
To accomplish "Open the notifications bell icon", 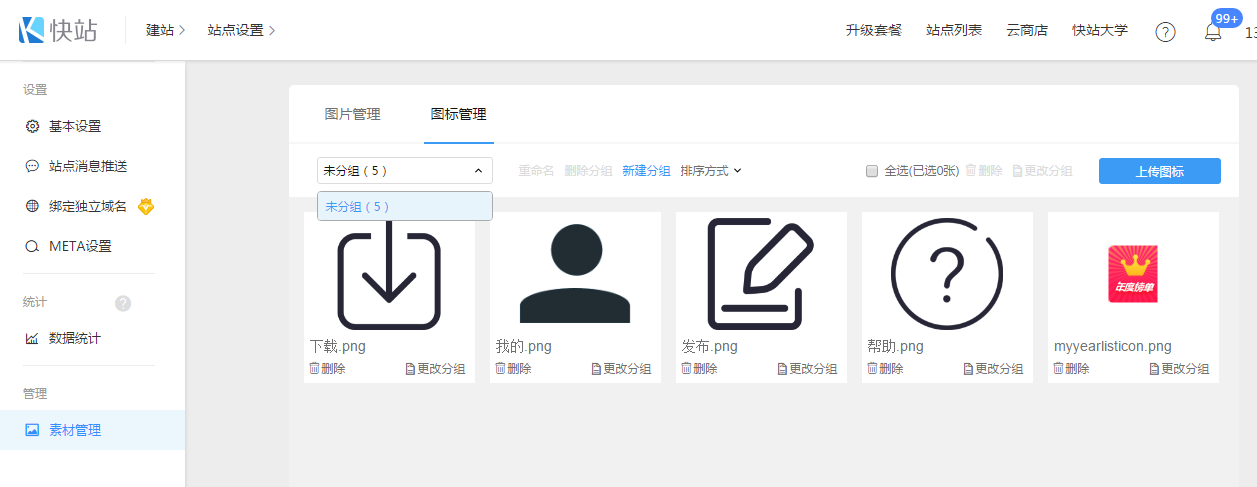I will click(x=1212, y=32).
